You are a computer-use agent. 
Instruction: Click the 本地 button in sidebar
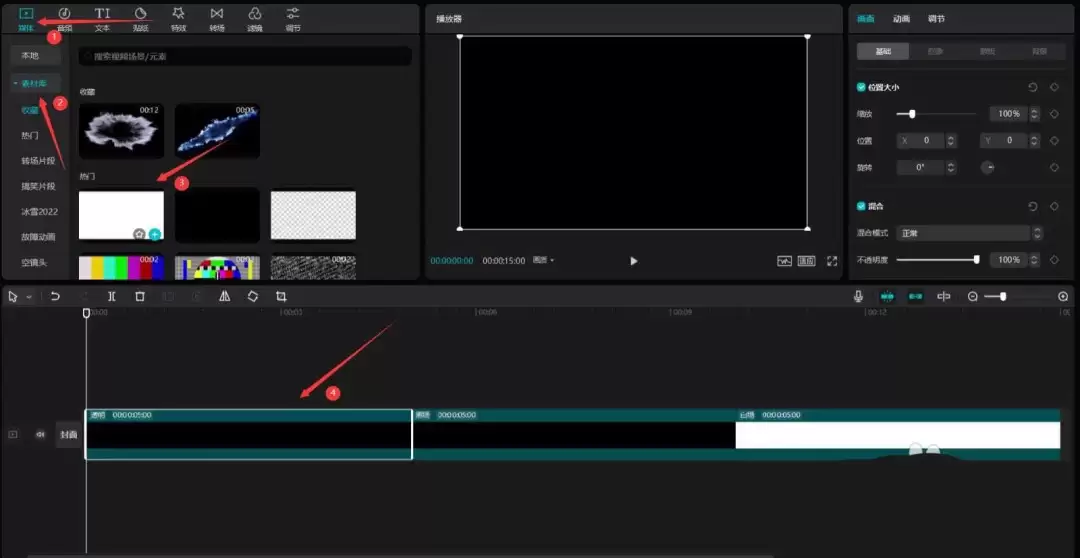[31, 56]
